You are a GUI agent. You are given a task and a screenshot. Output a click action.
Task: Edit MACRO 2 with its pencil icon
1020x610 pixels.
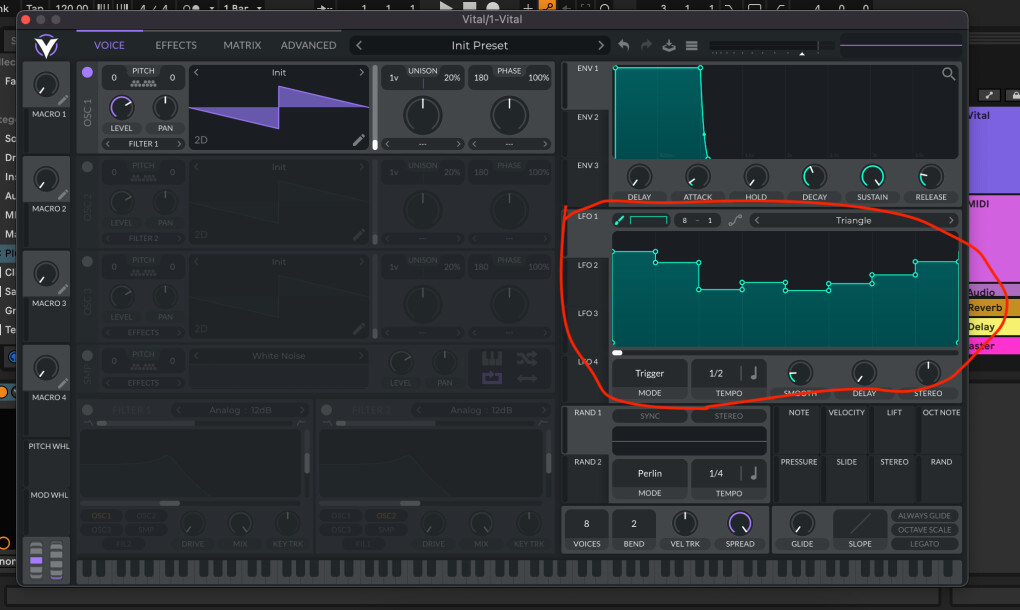point(62,195)
